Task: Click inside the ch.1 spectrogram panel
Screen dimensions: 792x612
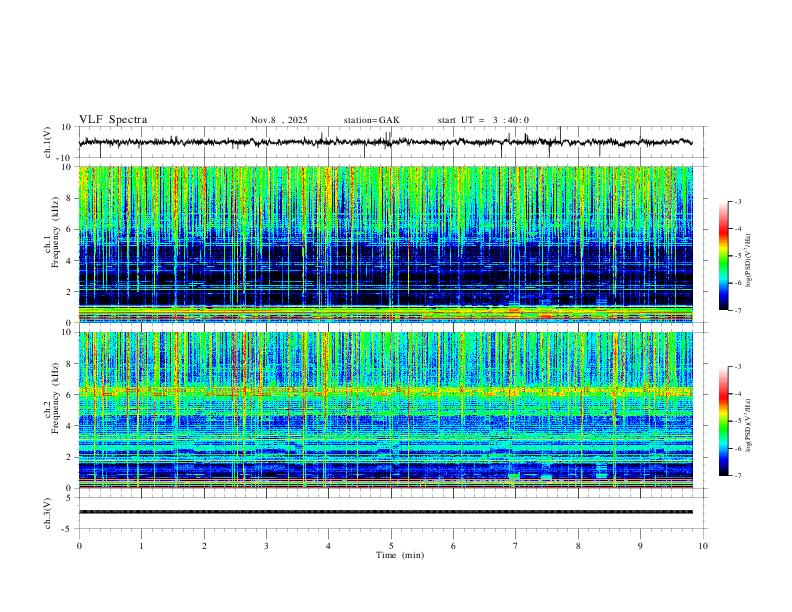Action: click(x=385, y=244)
